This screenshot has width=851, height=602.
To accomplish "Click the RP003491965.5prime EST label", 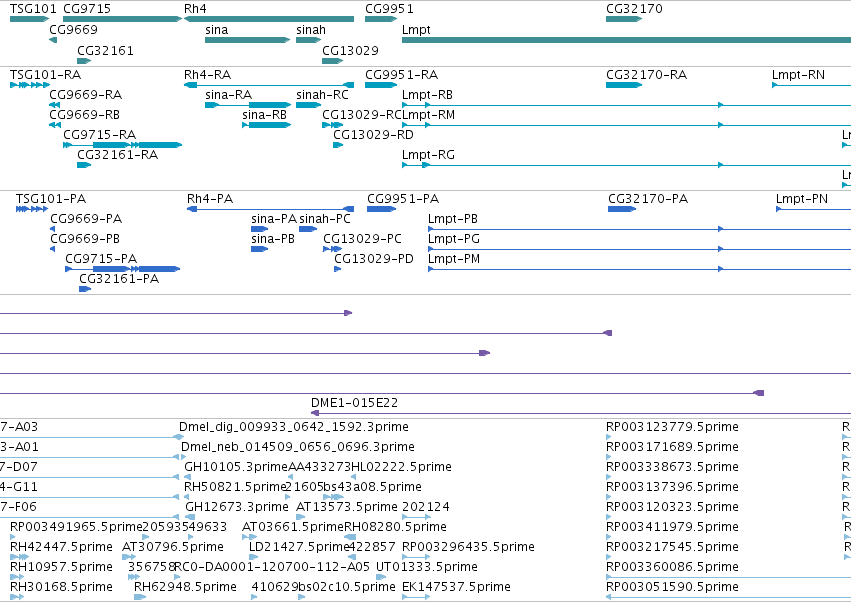I will [76, 527].
